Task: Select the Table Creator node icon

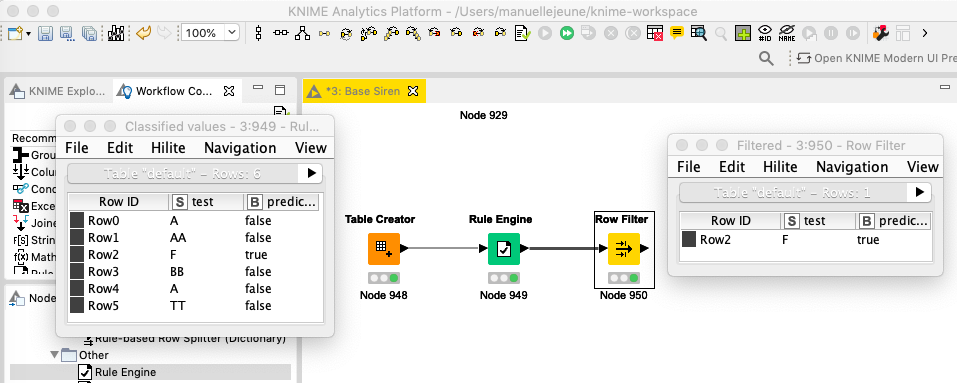Action: [384, 249]
